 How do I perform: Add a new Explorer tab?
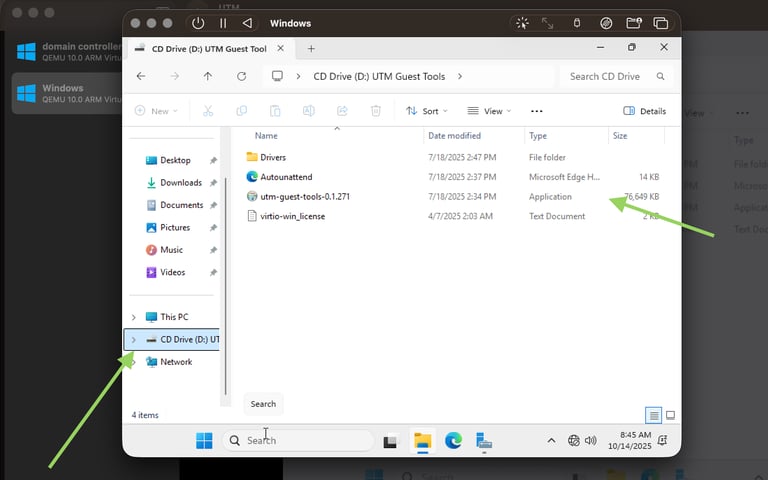click(311, 48)
